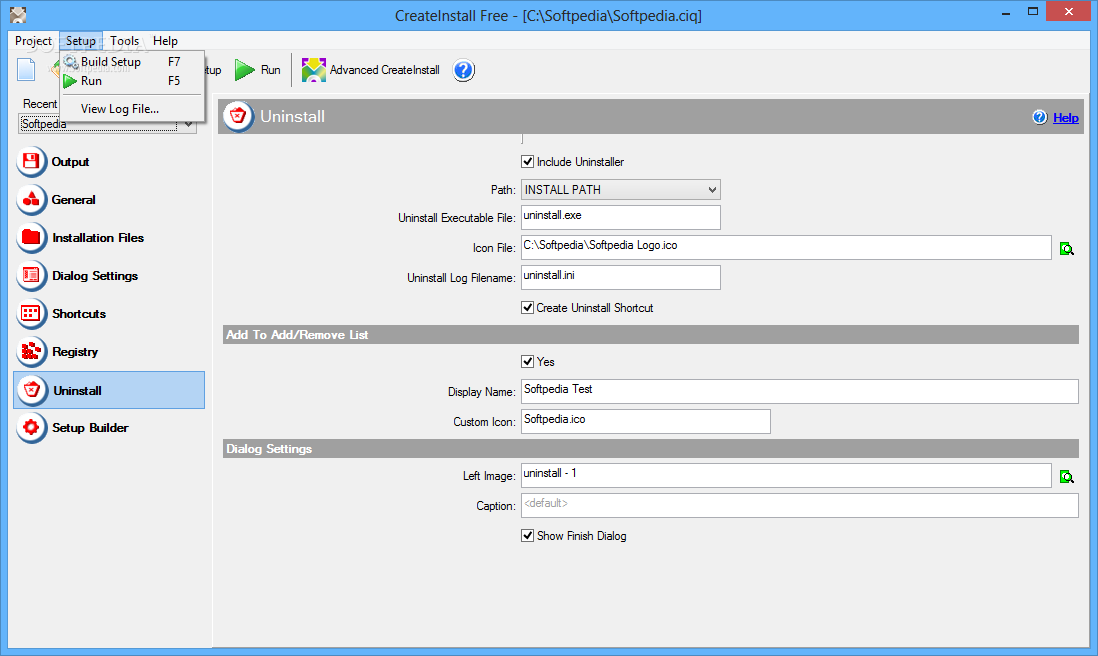Open the Help menu
Image resolution: width=1098 pixels, height=656 pixels.
click(165, 41)
